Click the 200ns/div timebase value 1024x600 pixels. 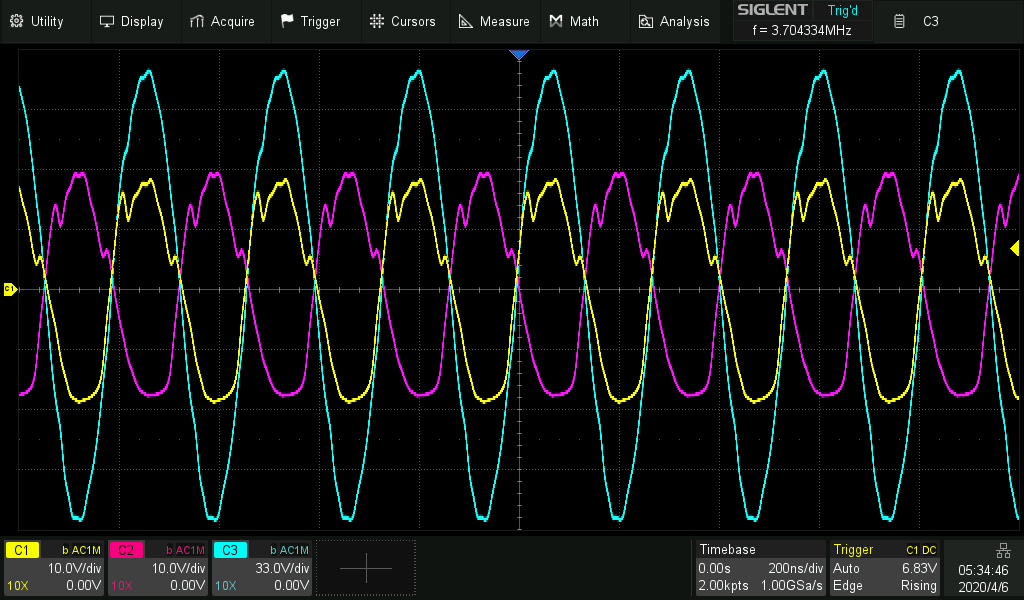point(795,568)
